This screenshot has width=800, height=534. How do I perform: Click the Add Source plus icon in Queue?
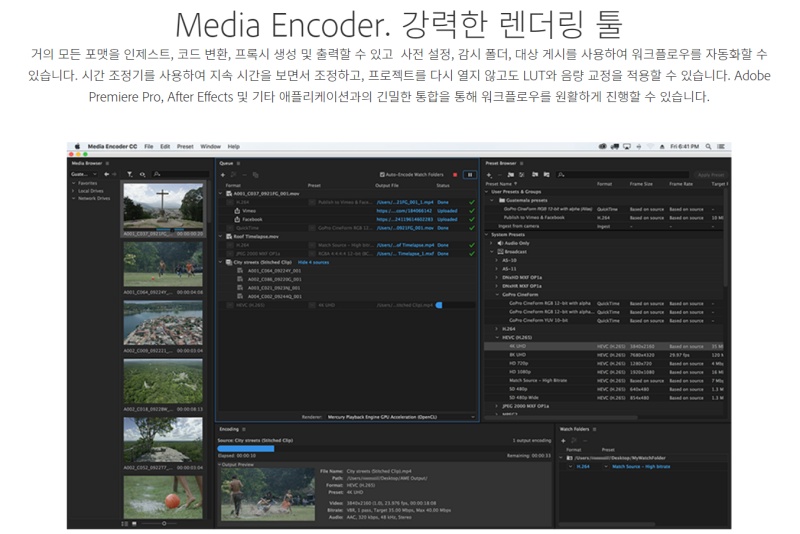223,175
